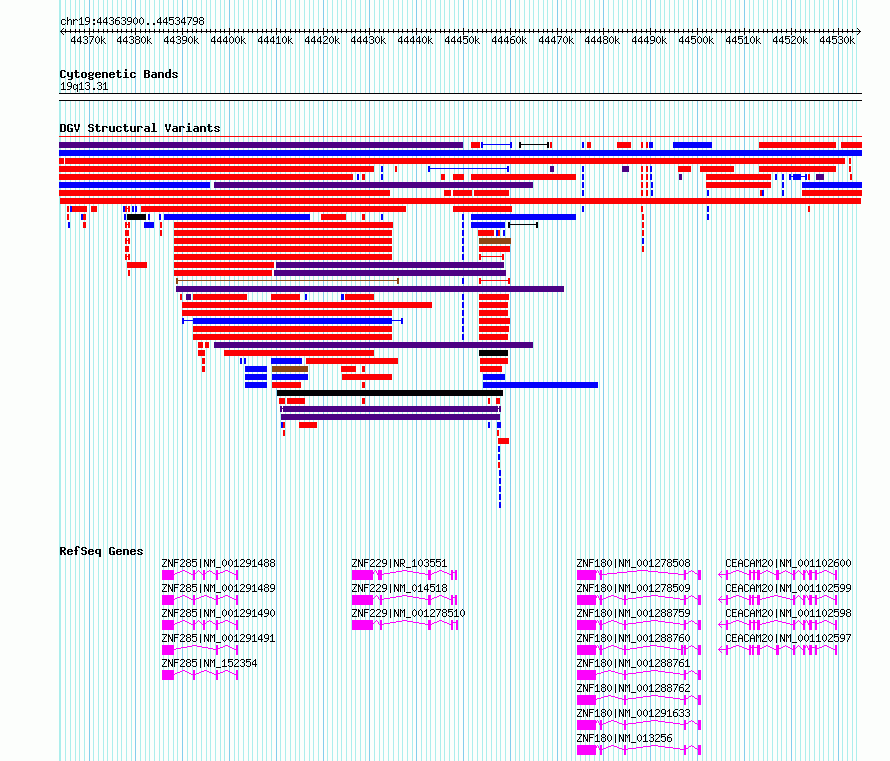
Task: Click the 44450k ruler label
Action: pos(462,40)
